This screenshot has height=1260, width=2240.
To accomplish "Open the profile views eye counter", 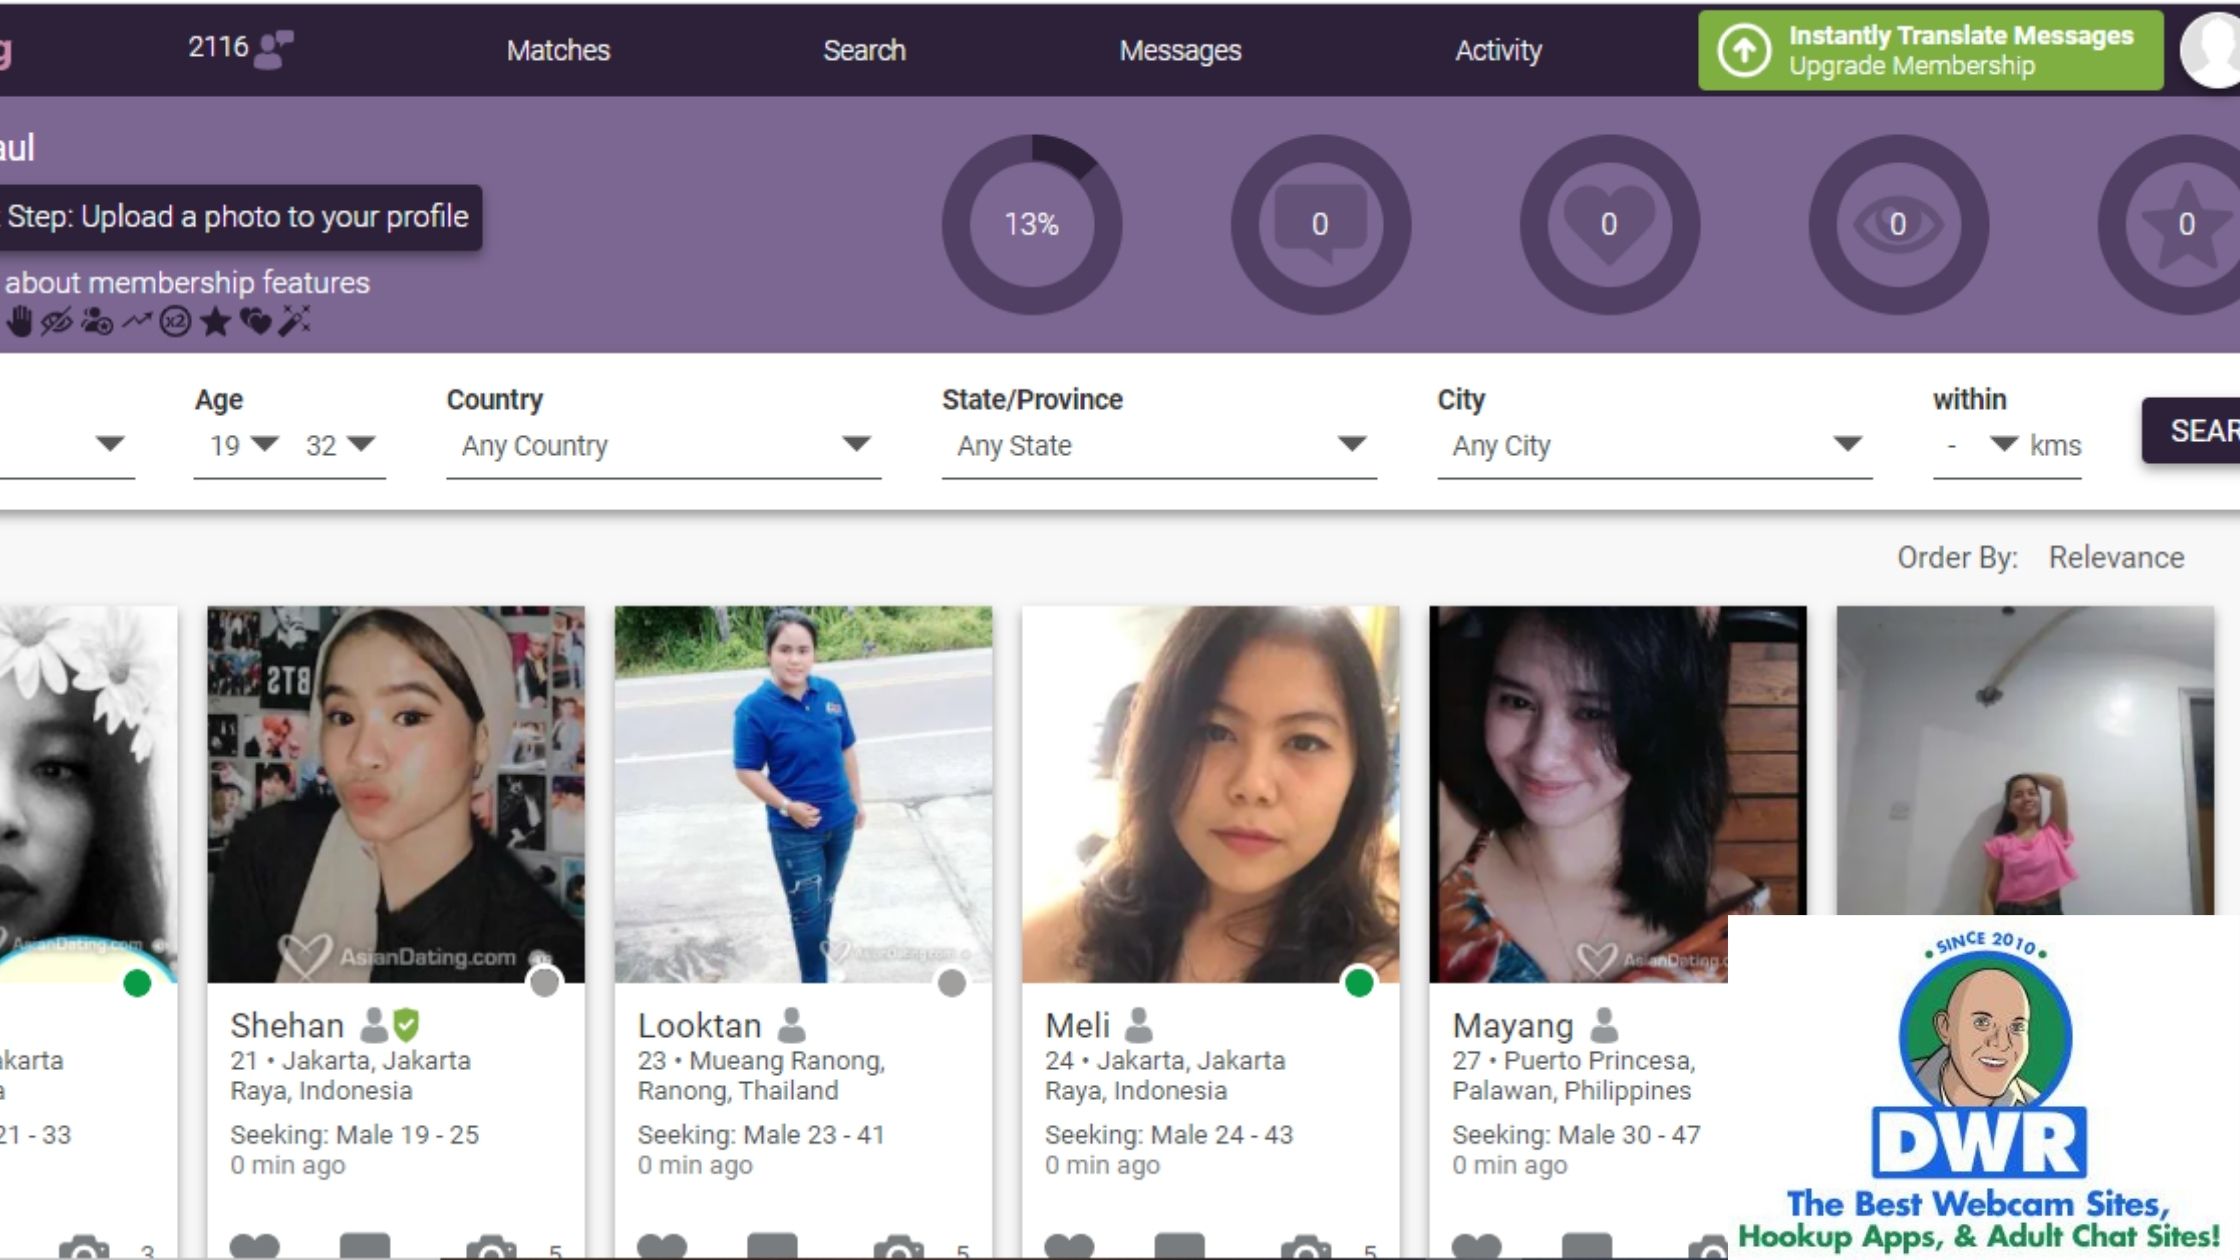I will pyautogui.click(x=1898, y=224).
